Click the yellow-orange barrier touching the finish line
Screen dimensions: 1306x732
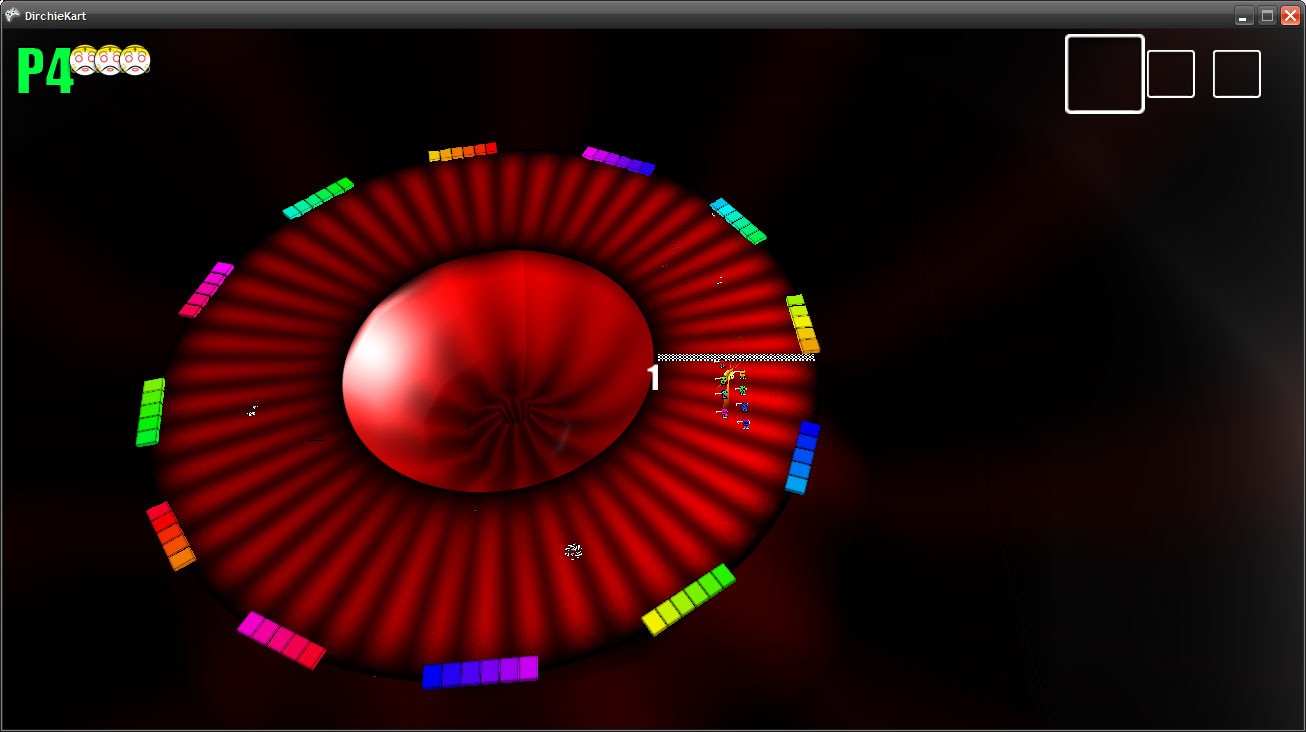point(802,324)
